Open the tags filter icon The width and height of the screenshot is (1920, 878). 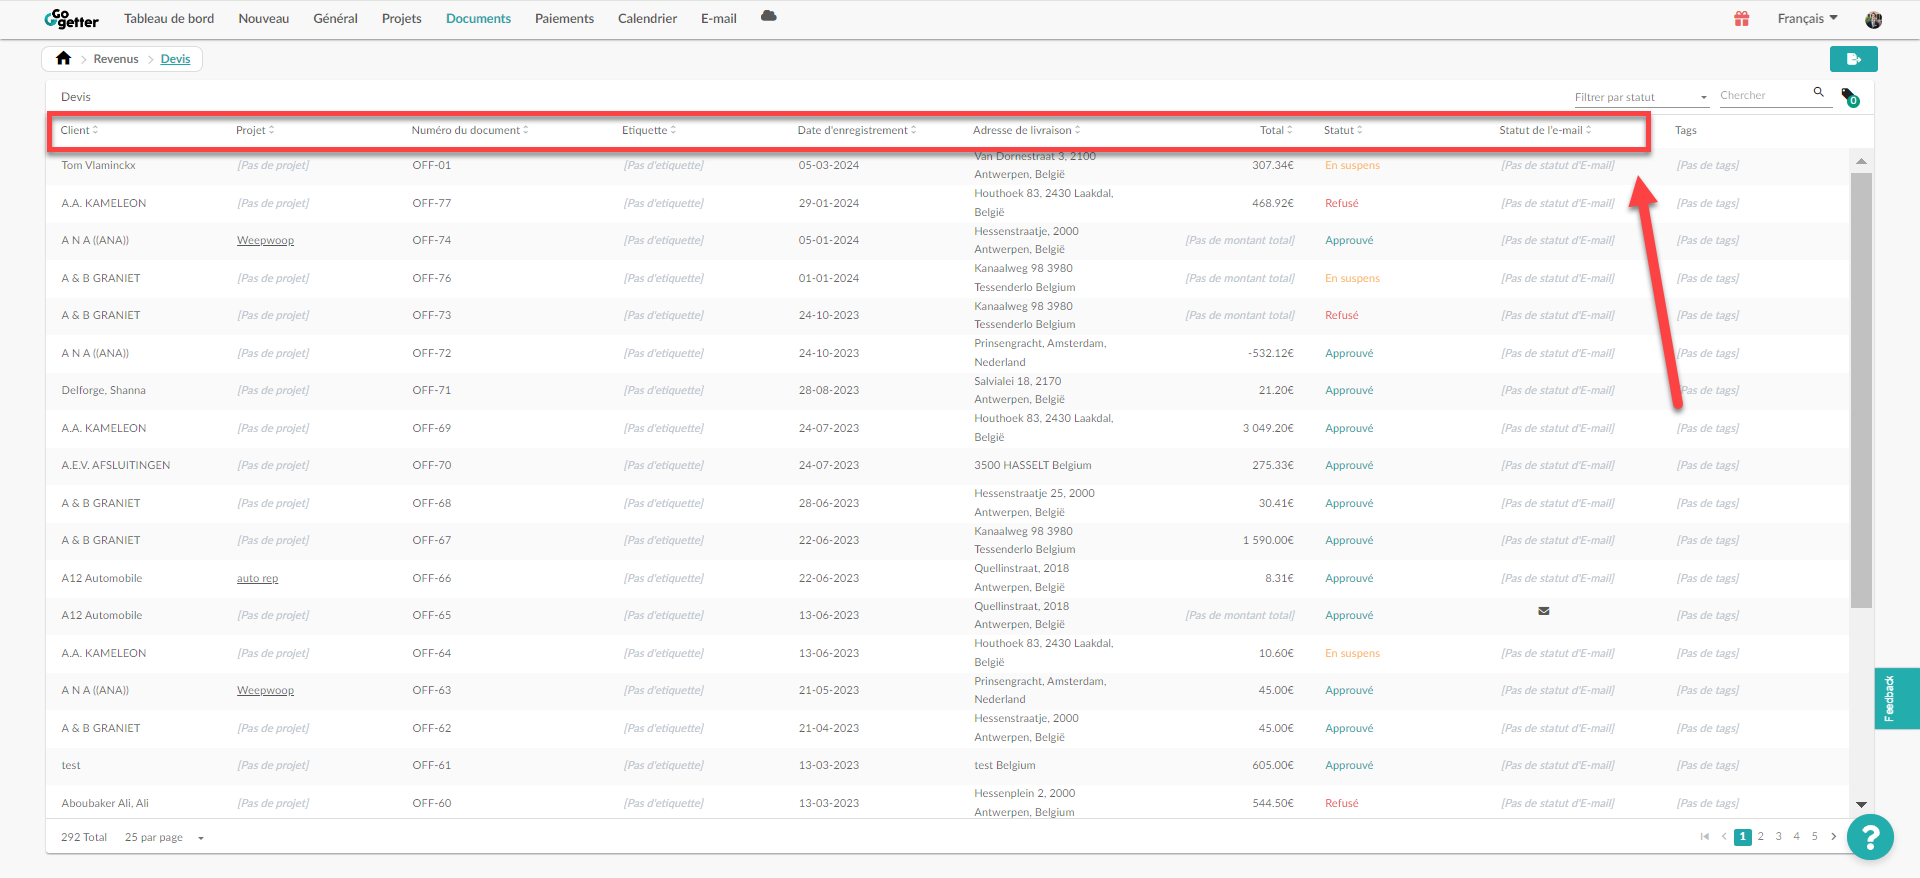coord(1849,97)
